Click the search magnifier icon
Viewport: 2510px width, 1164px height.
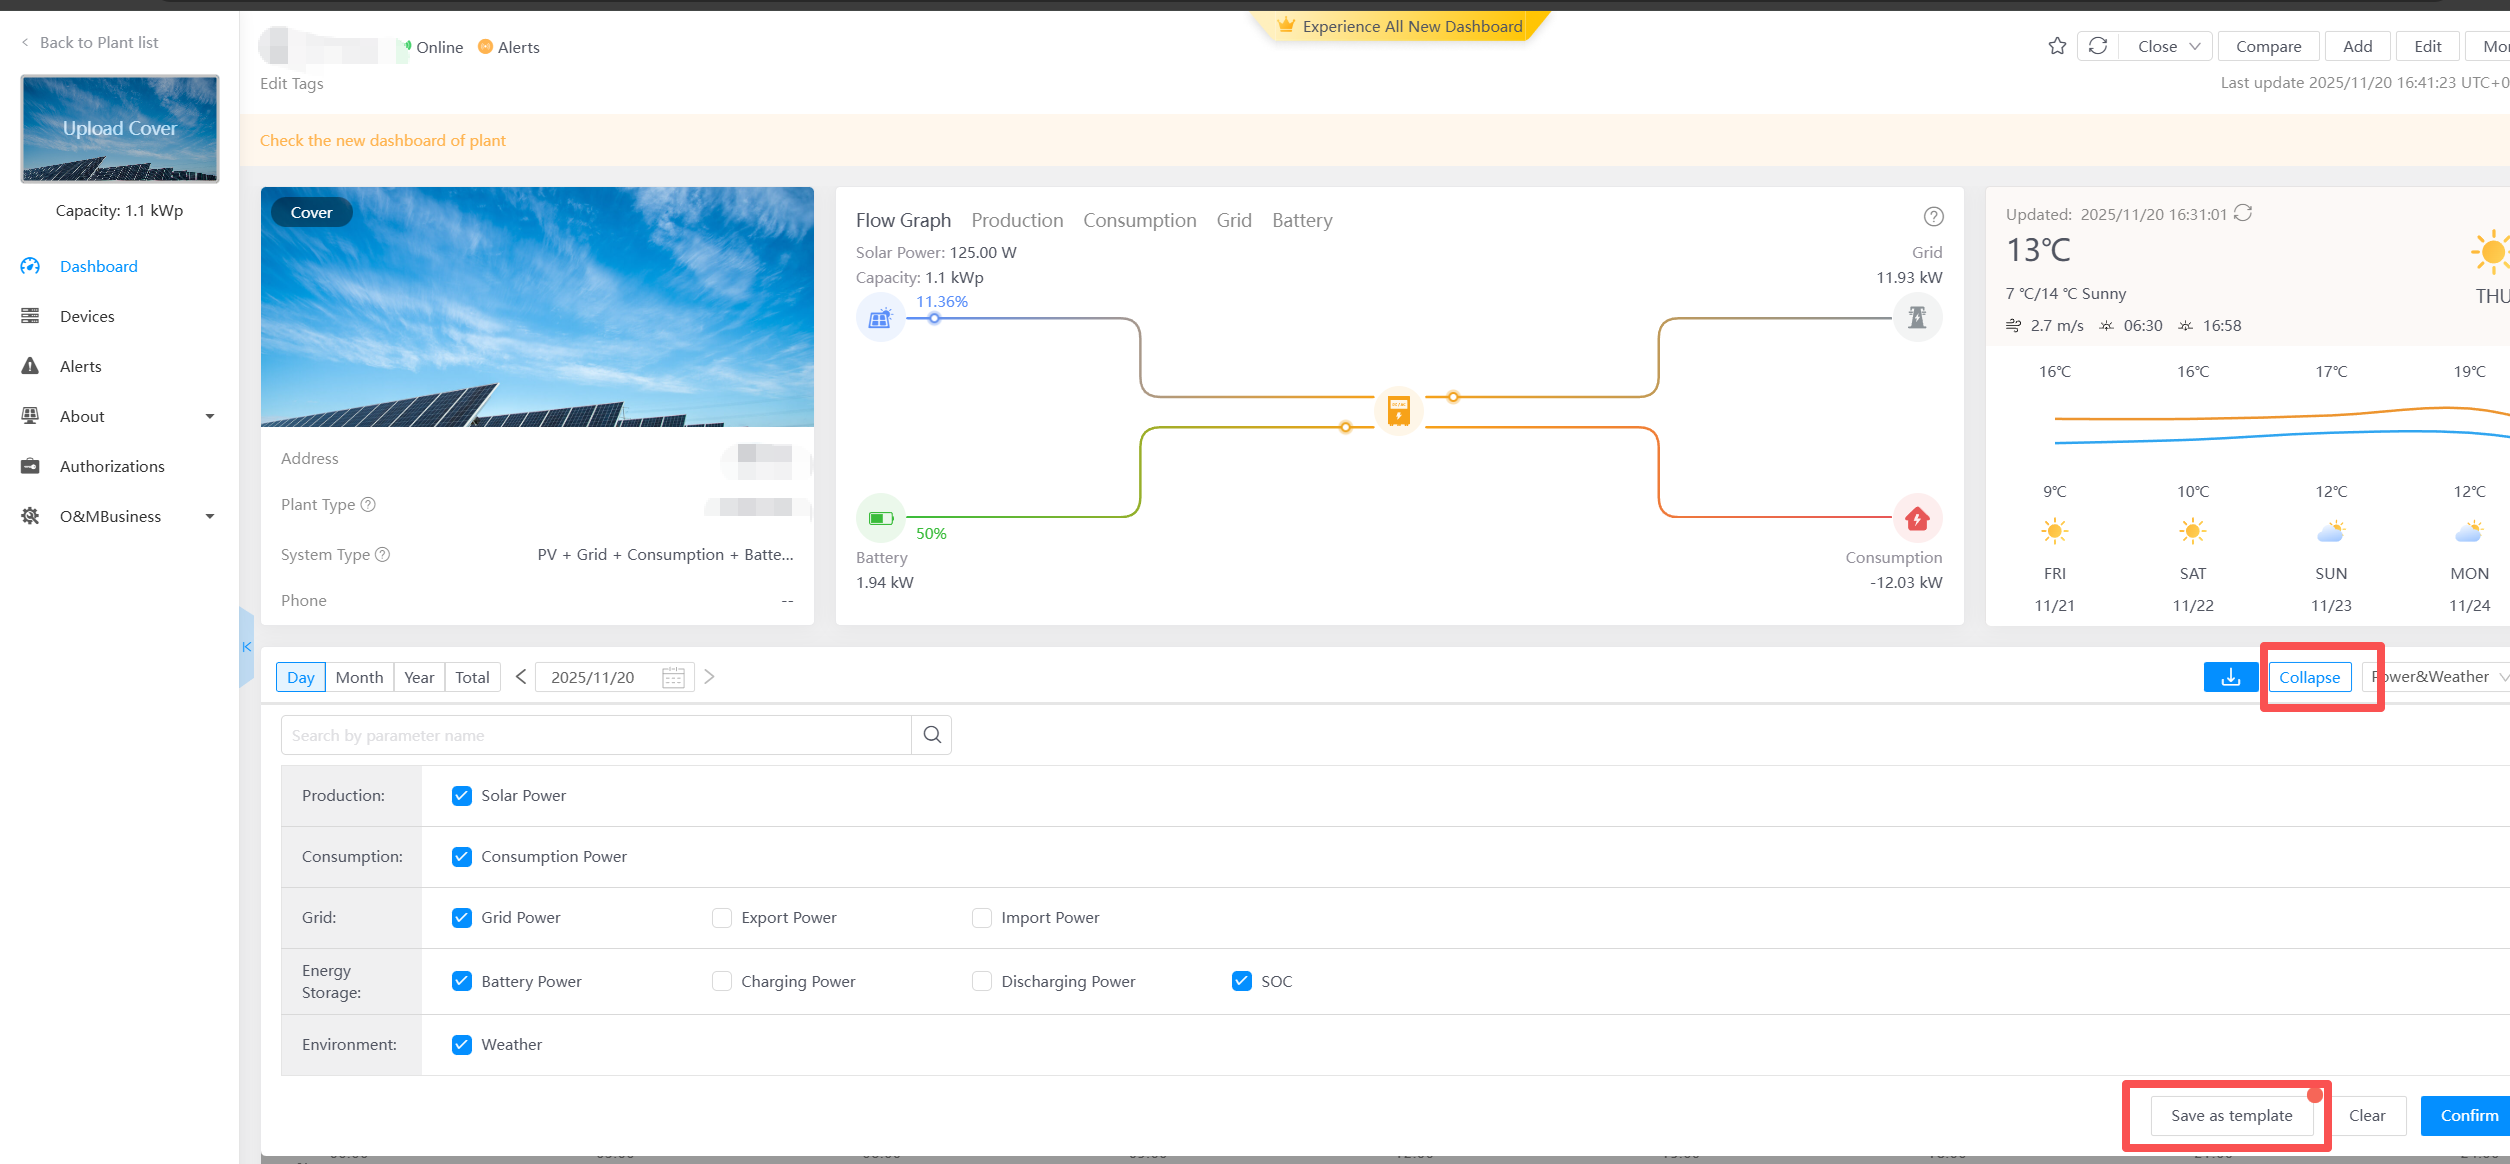932,735
